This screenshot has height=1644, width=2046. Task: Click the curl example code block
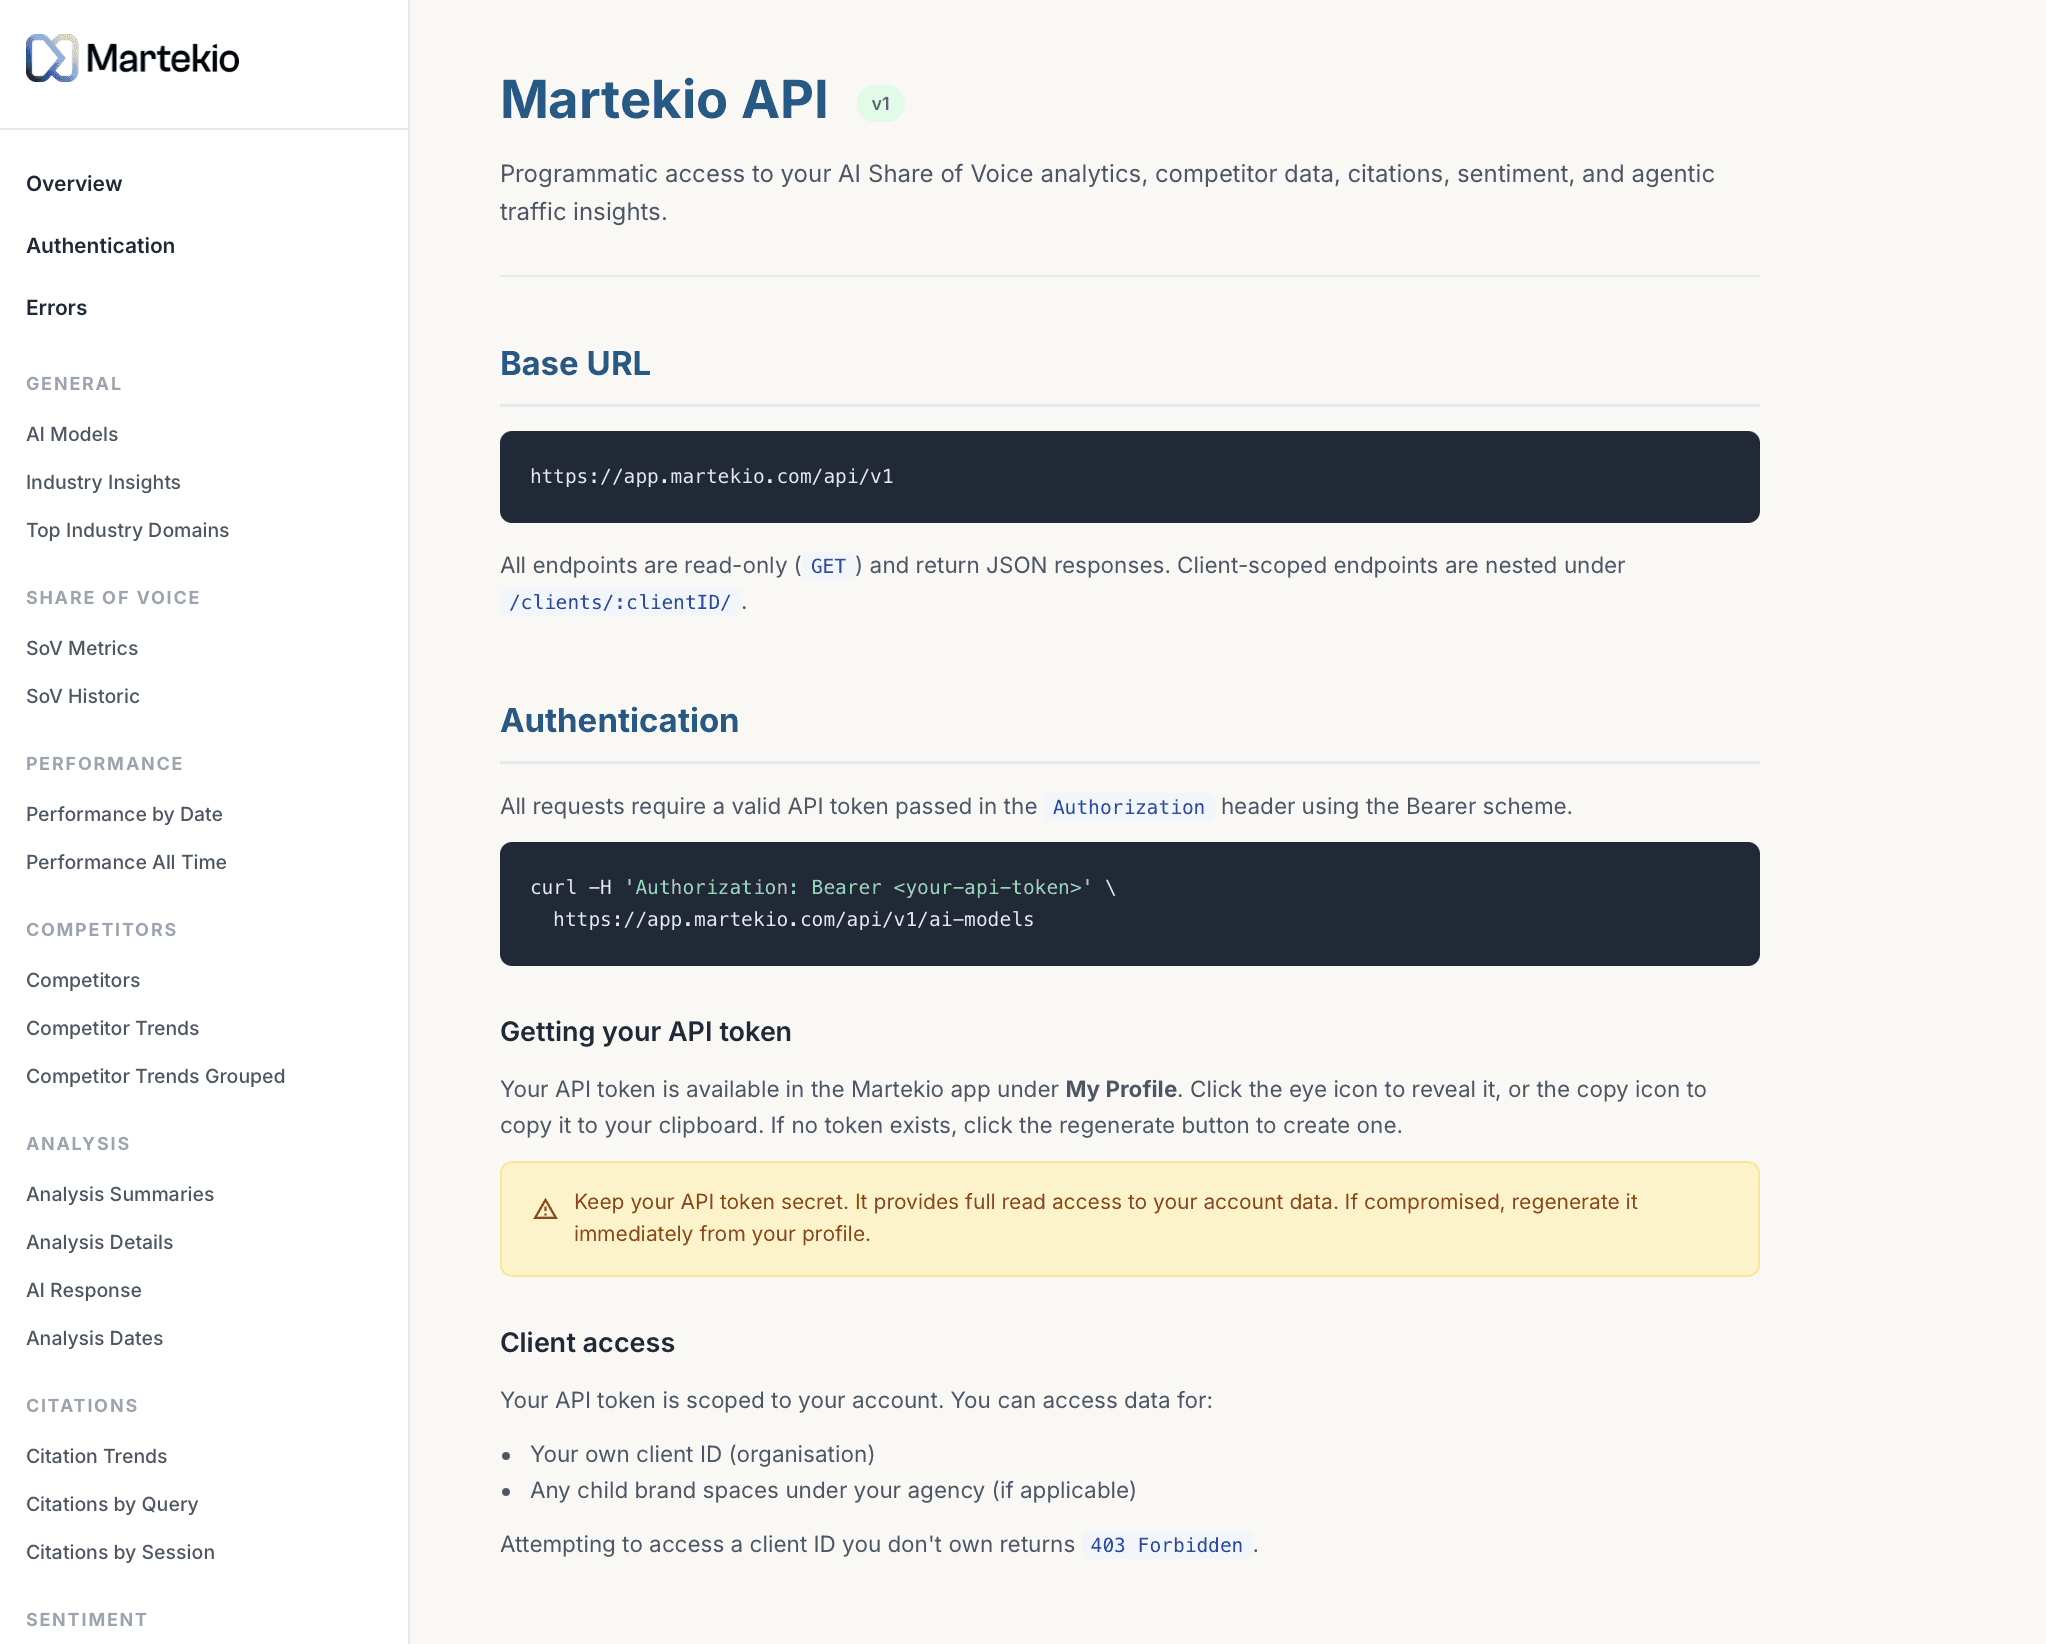(x=1129, y=904)
